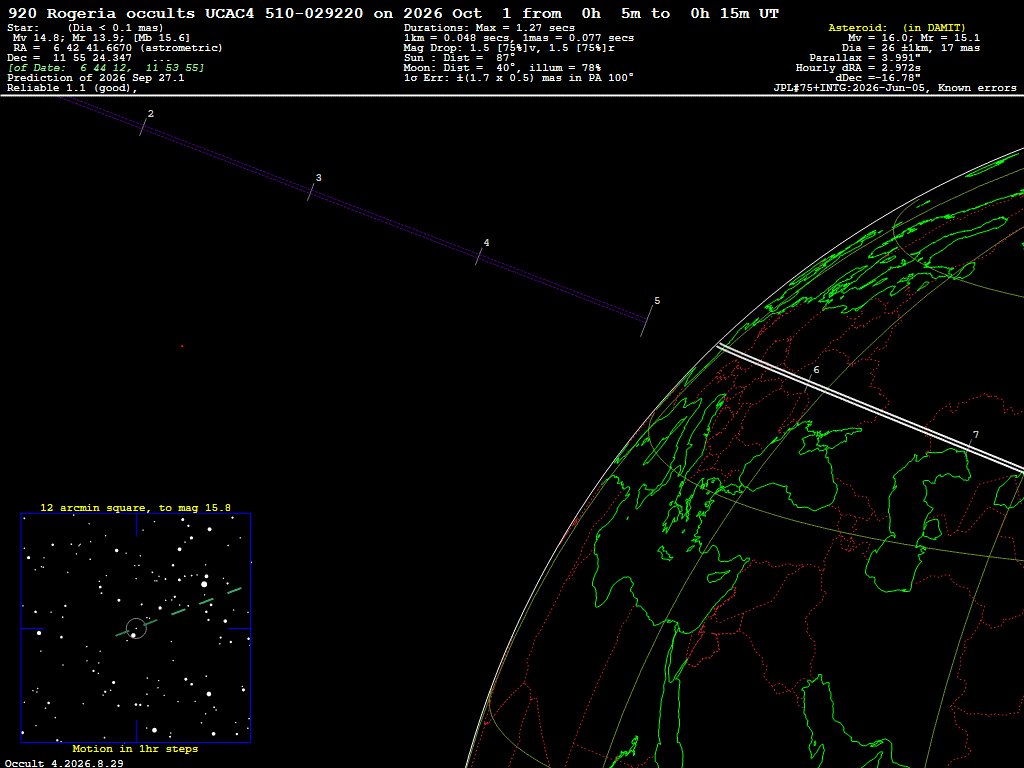This screenshot has height=768, width=1024.
Task: Click the event title '920 Rogeria occults'
Action: (x=101, y=13)
